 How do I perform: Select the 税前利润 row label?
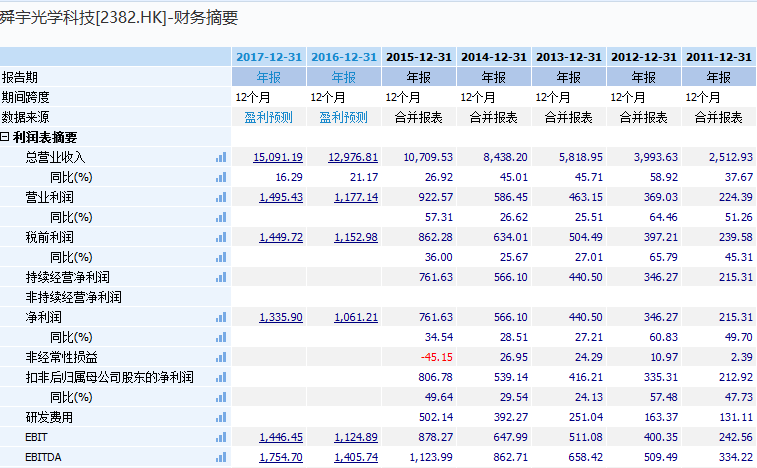pos(50,238)
